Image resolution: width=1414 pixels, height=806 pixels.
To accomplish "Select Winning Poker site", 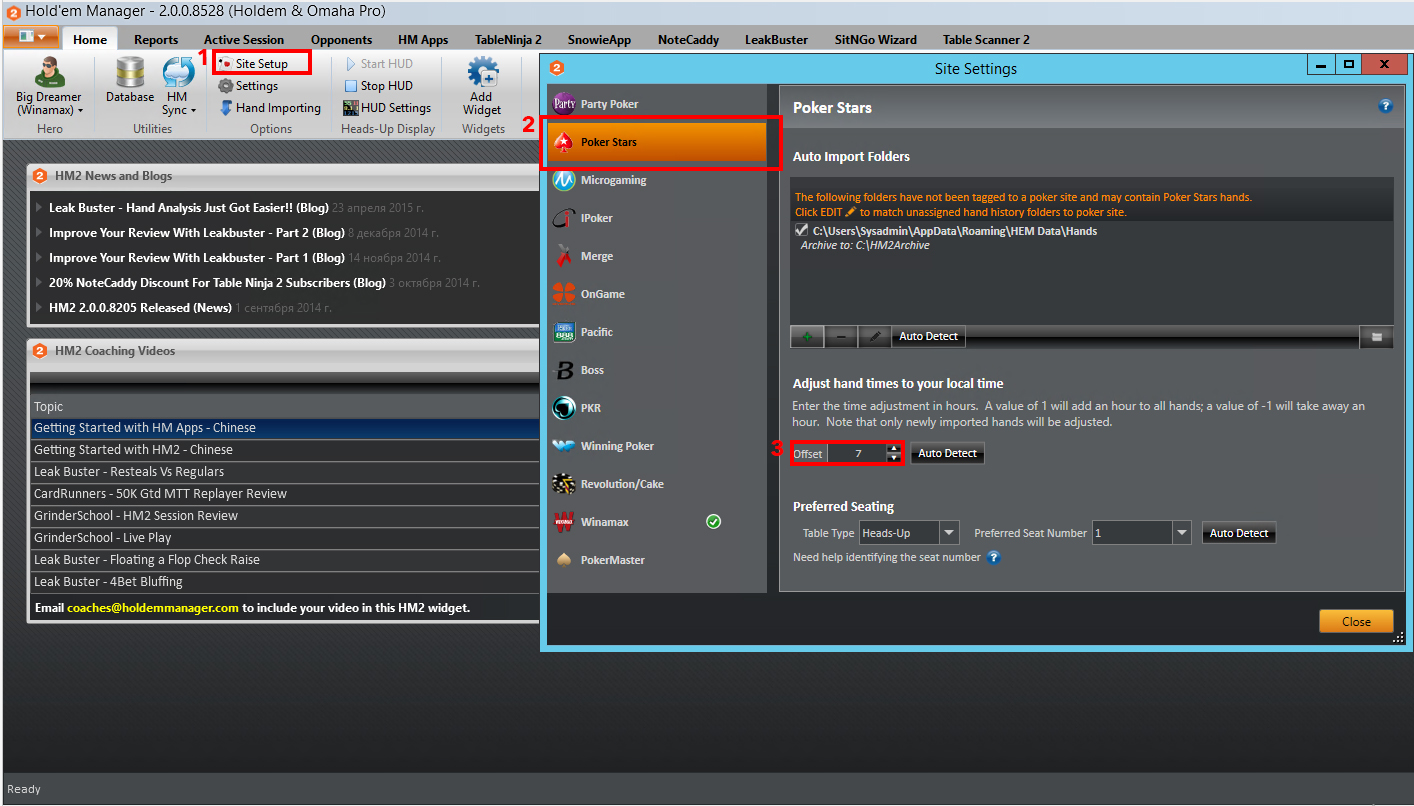I will [656, 446].
